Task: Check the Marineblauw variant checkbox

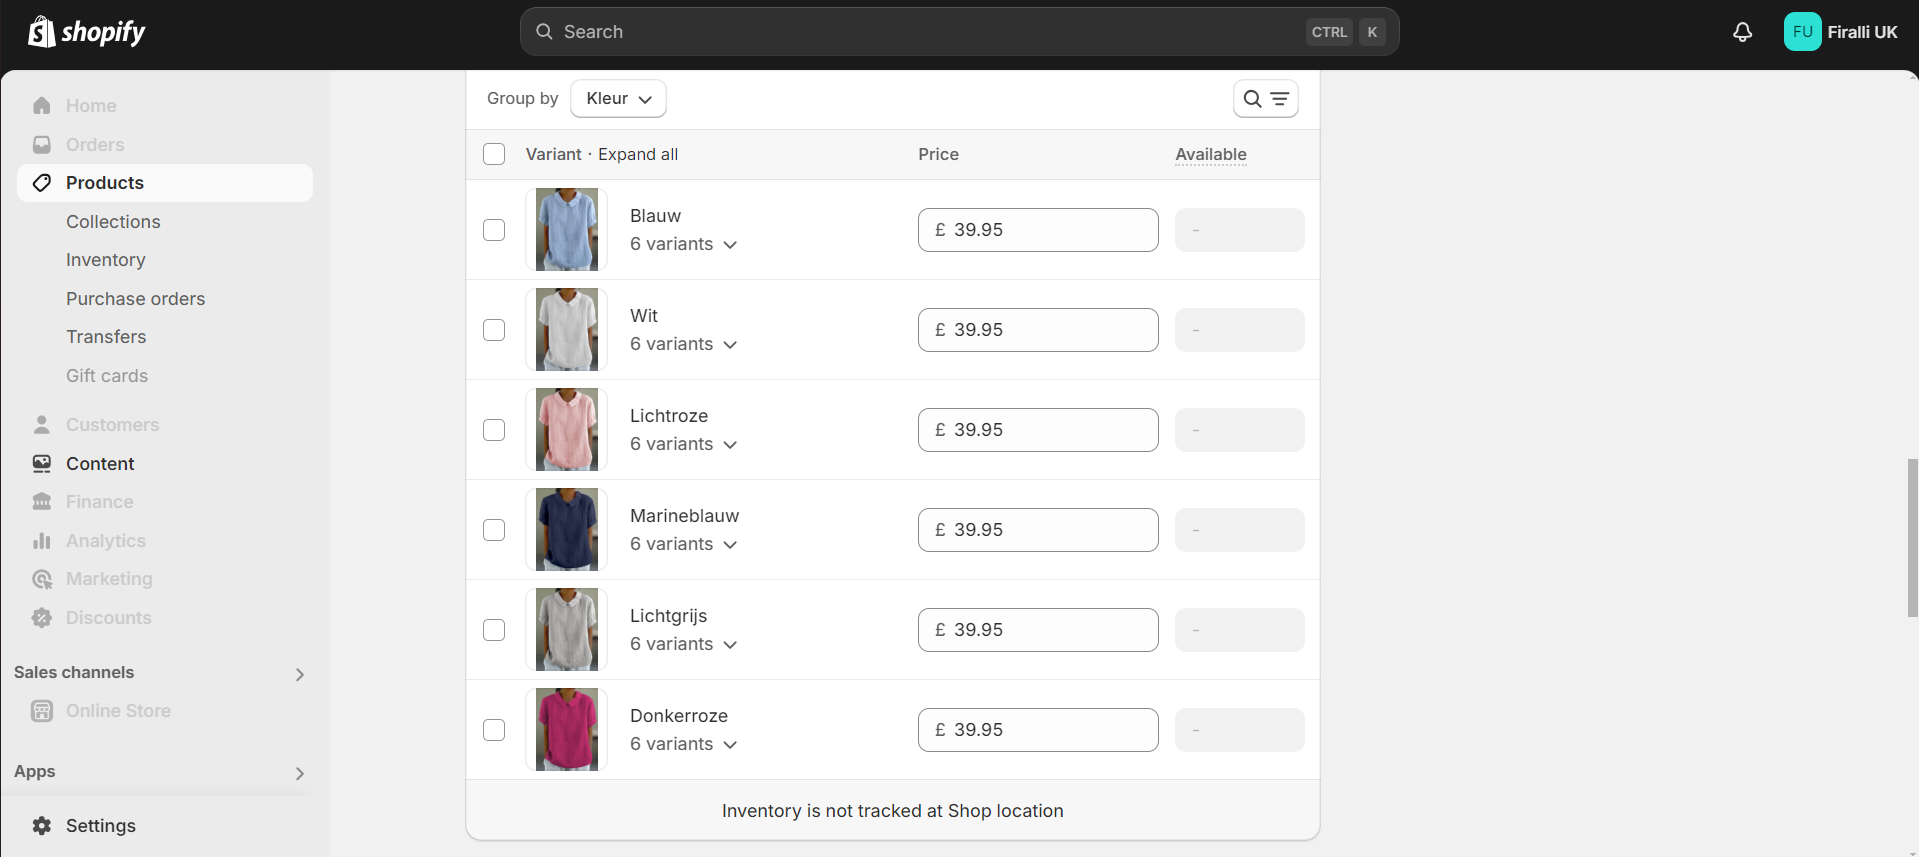Action: point(494,530)
